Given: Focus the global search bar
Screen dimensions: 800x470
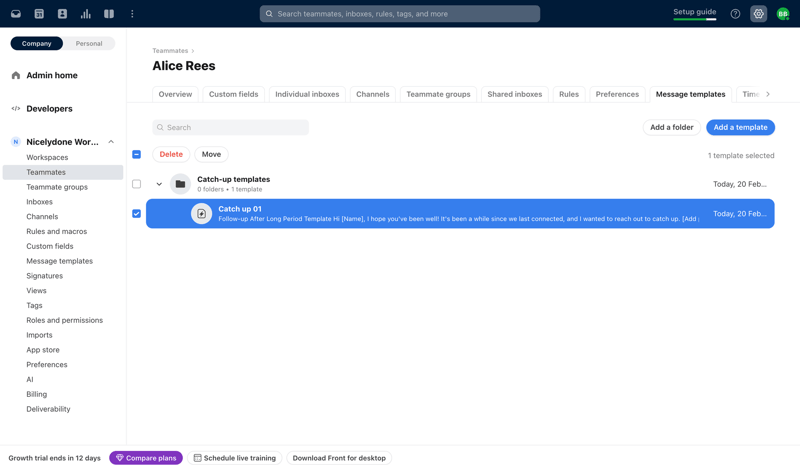Looking at the screenshot, I should click(x=400, y=14).
